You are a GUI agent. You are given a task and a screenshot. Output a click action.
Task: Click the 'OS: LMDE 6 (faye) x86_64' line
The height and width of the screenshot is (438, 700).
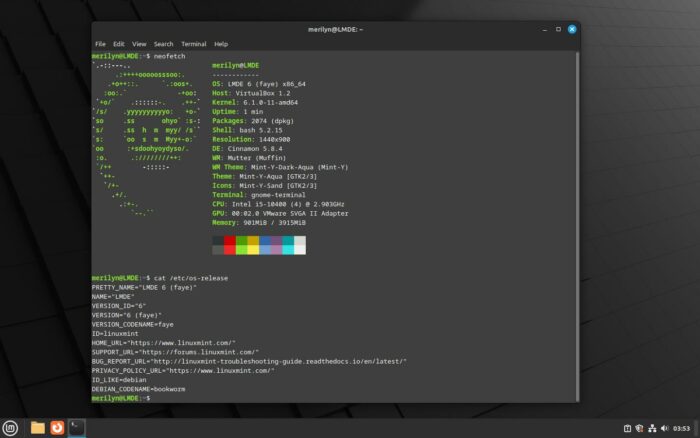259,84
